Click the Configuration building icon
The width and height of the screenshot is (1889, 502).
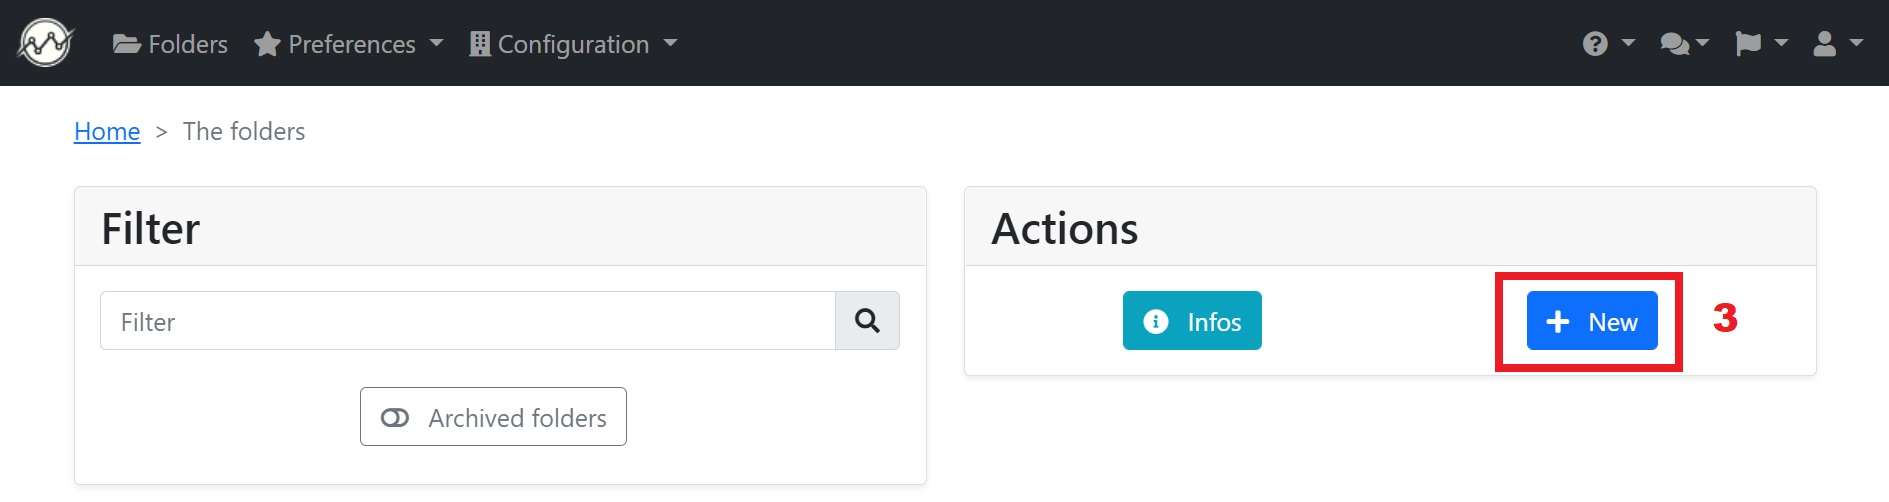pos(480,44)
